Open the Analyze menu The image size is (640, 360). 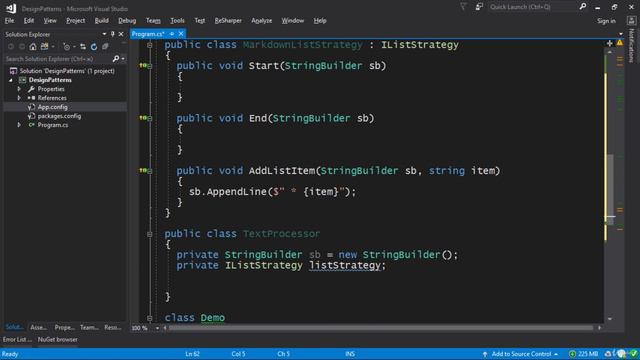tap(262, 20)
